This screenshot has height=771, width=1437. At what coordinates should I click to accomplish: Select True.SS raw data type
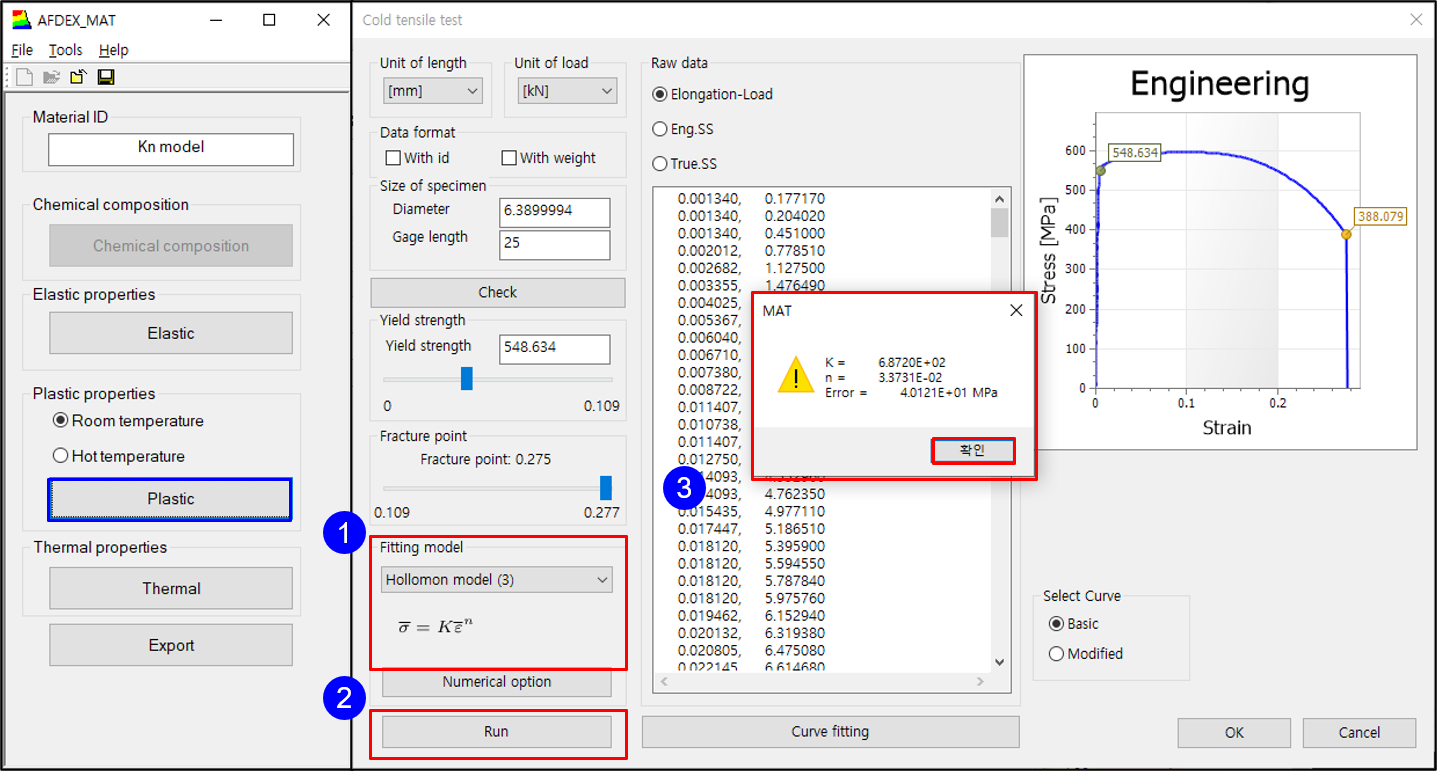tap(685, 164)
